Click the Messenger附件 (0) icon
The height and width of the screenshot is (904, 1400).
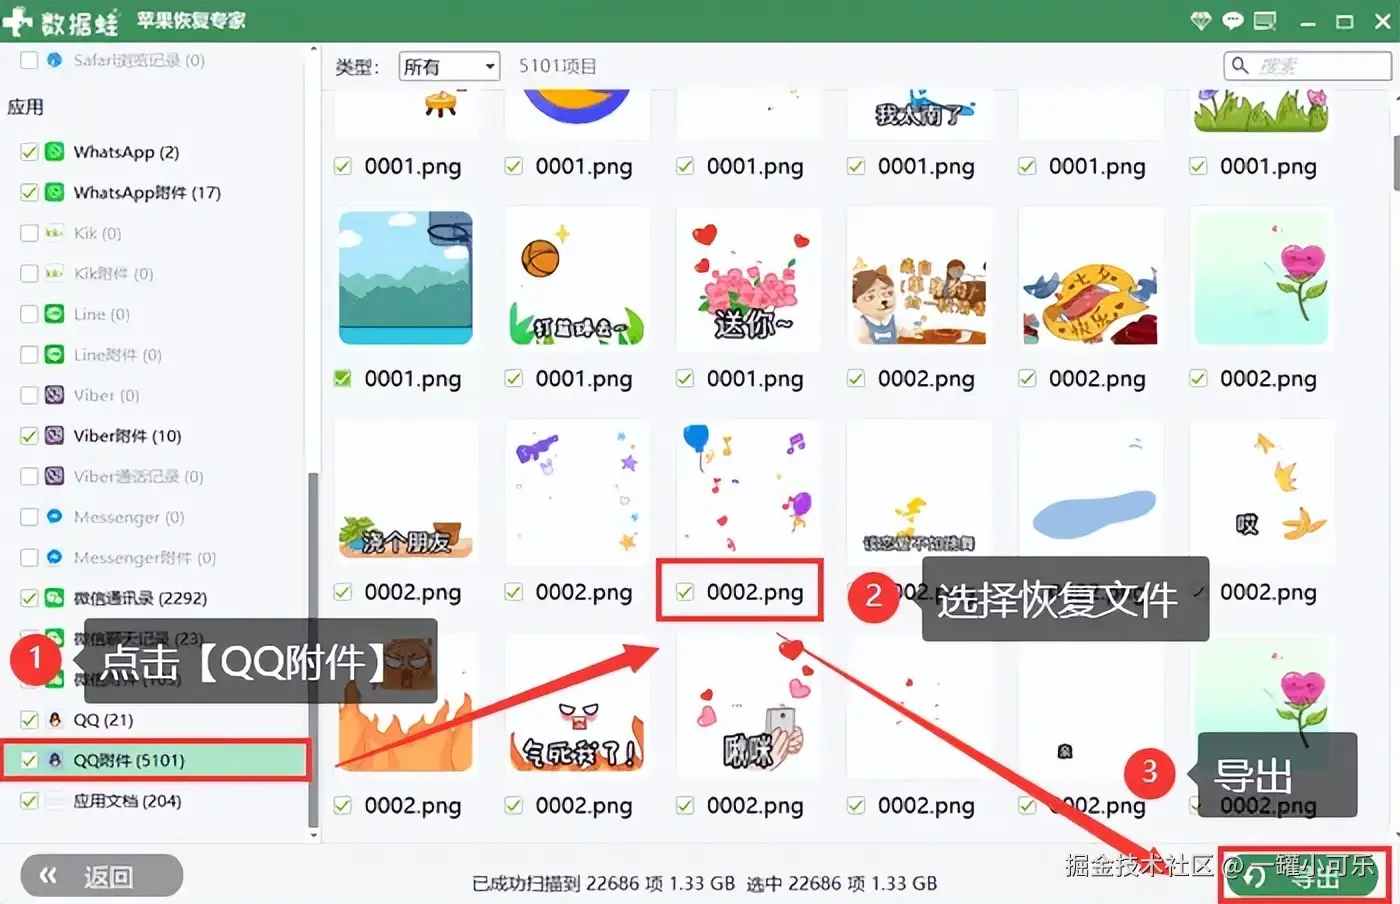point(55,557)
